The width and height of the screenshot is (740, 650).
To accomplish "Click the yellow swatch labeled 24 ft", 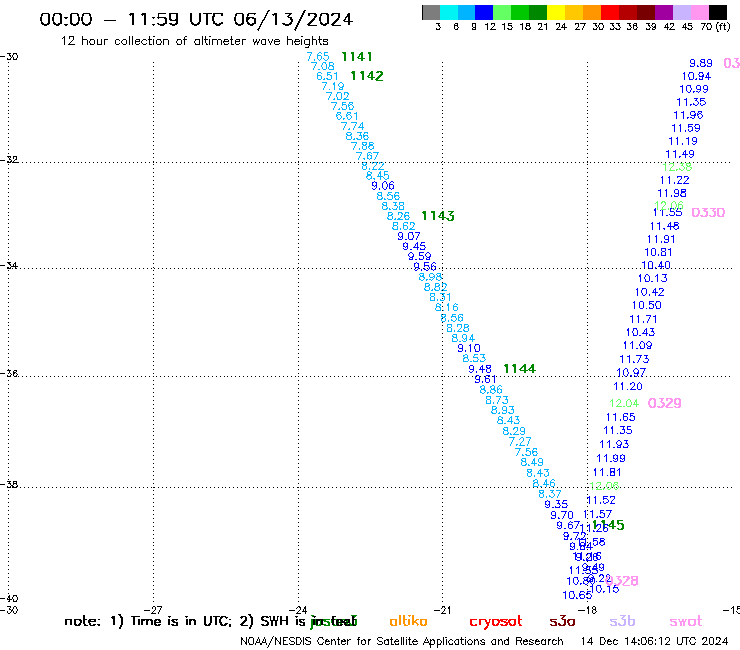I will click(x=556, y=12).
